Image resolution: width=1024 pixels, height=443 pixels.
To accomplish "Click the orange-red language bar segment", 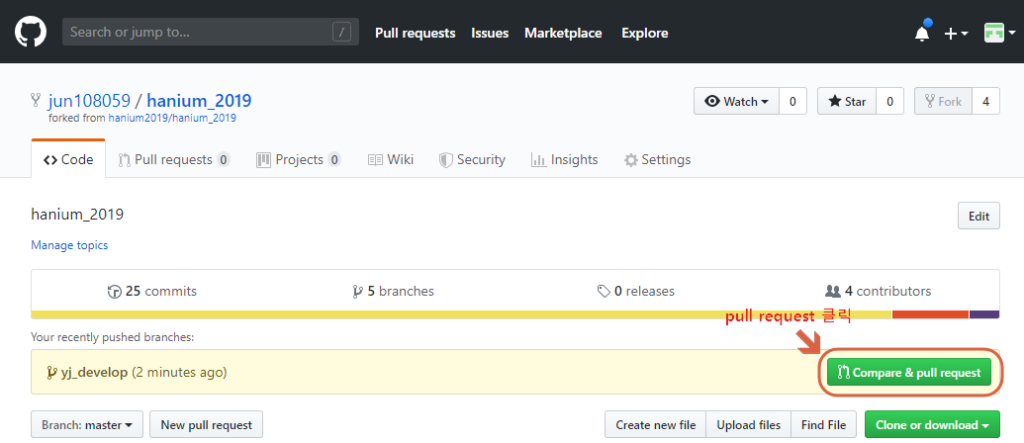I will [x=930, y=314].
